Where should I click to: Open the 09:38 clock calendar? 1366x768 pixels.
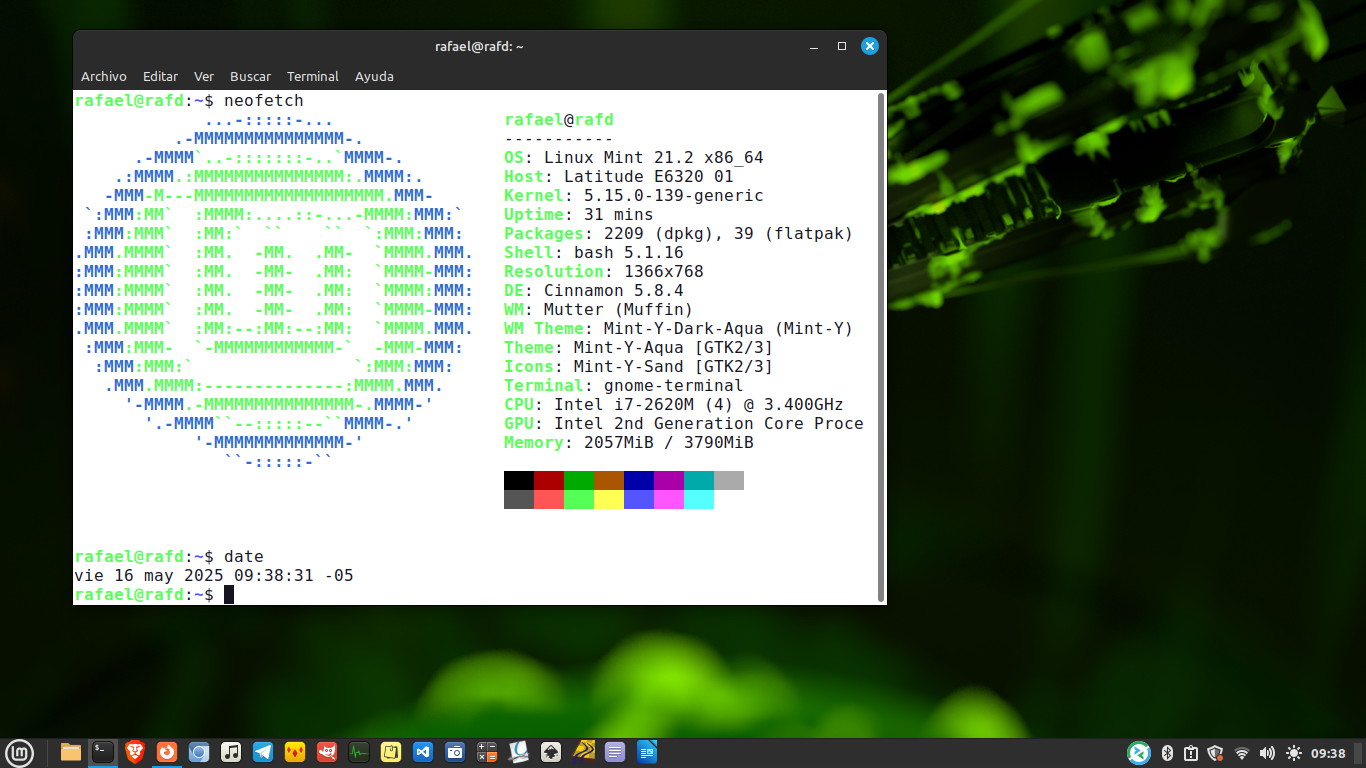(x=1328, y=753)
